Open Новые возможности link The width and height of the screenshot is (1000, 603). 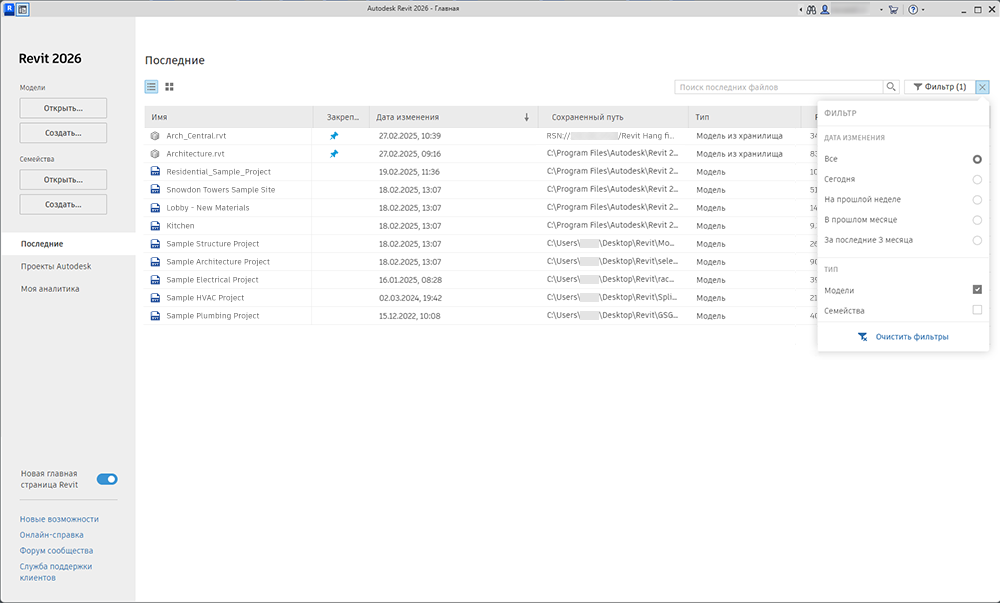(59, 519)
